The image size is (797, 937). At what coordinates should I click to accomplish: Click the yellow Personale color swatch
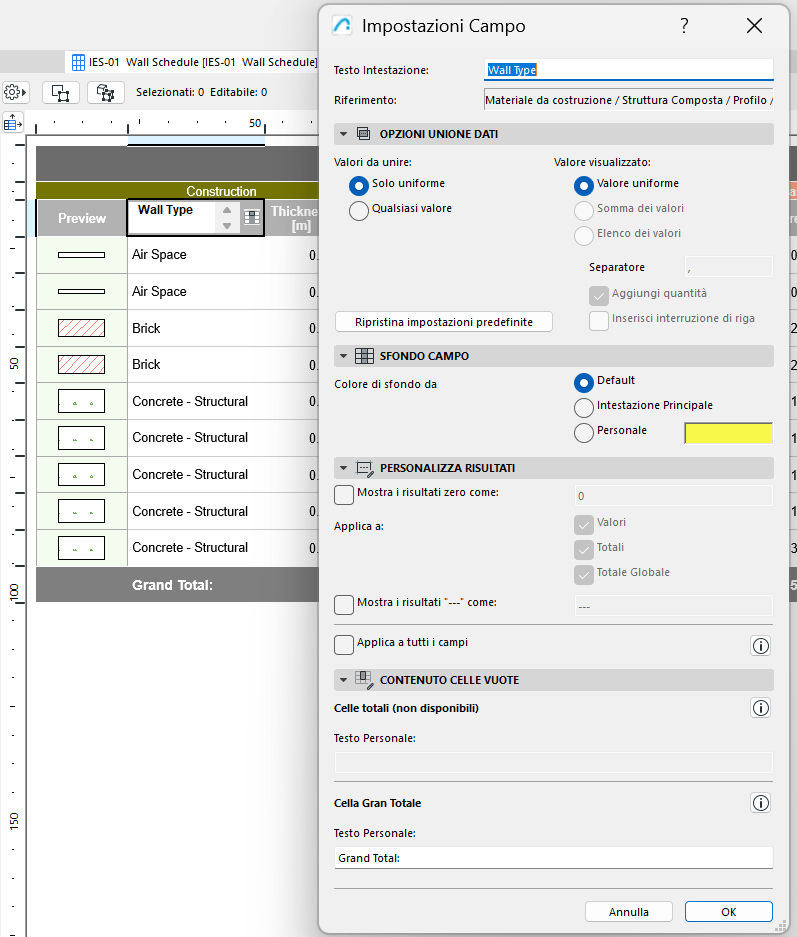[x=729, y=433]
